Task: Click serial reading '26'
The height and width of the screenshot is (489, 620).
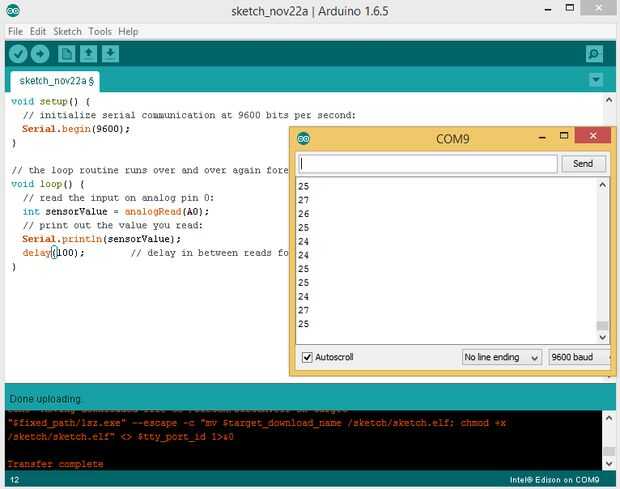Action: pos(304,214)
